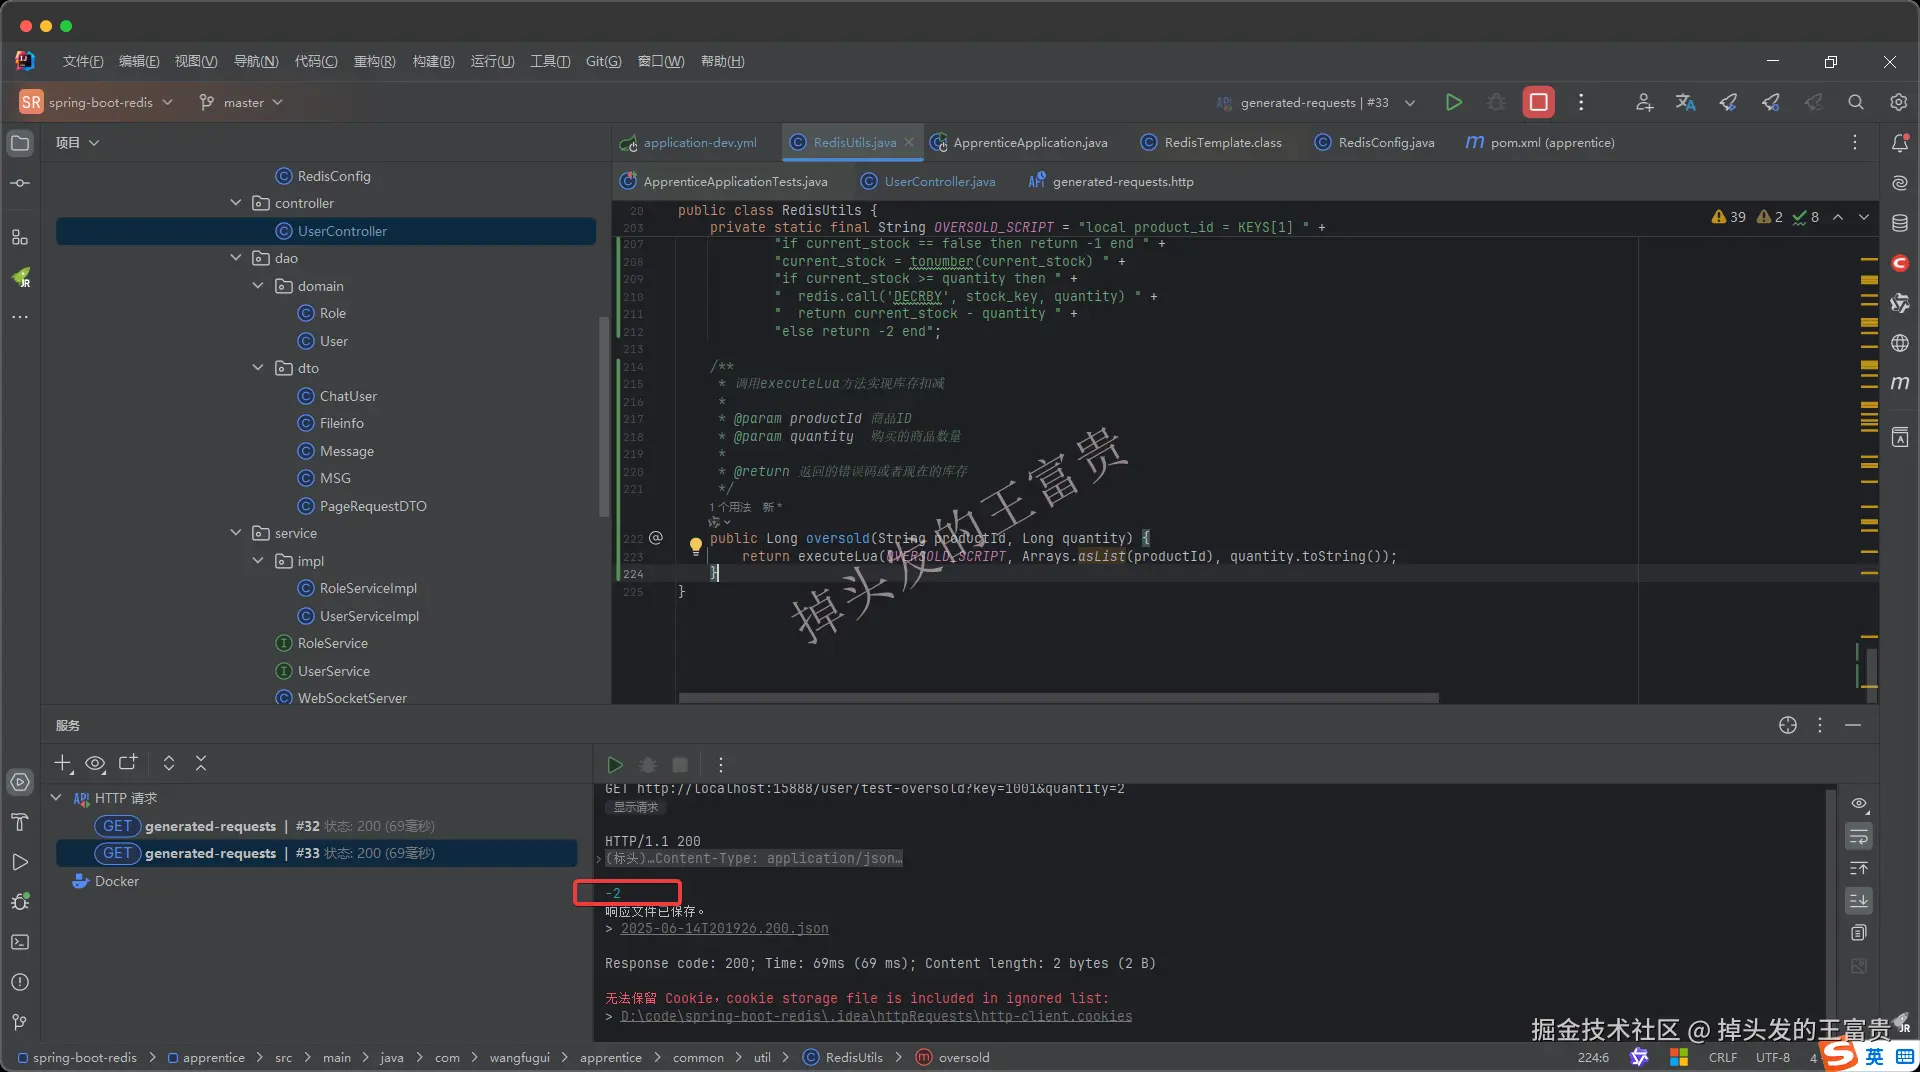Select UserServiceImpl in the project tree
This screenshot has height=1072, width=1920.
tap(369, 616)
